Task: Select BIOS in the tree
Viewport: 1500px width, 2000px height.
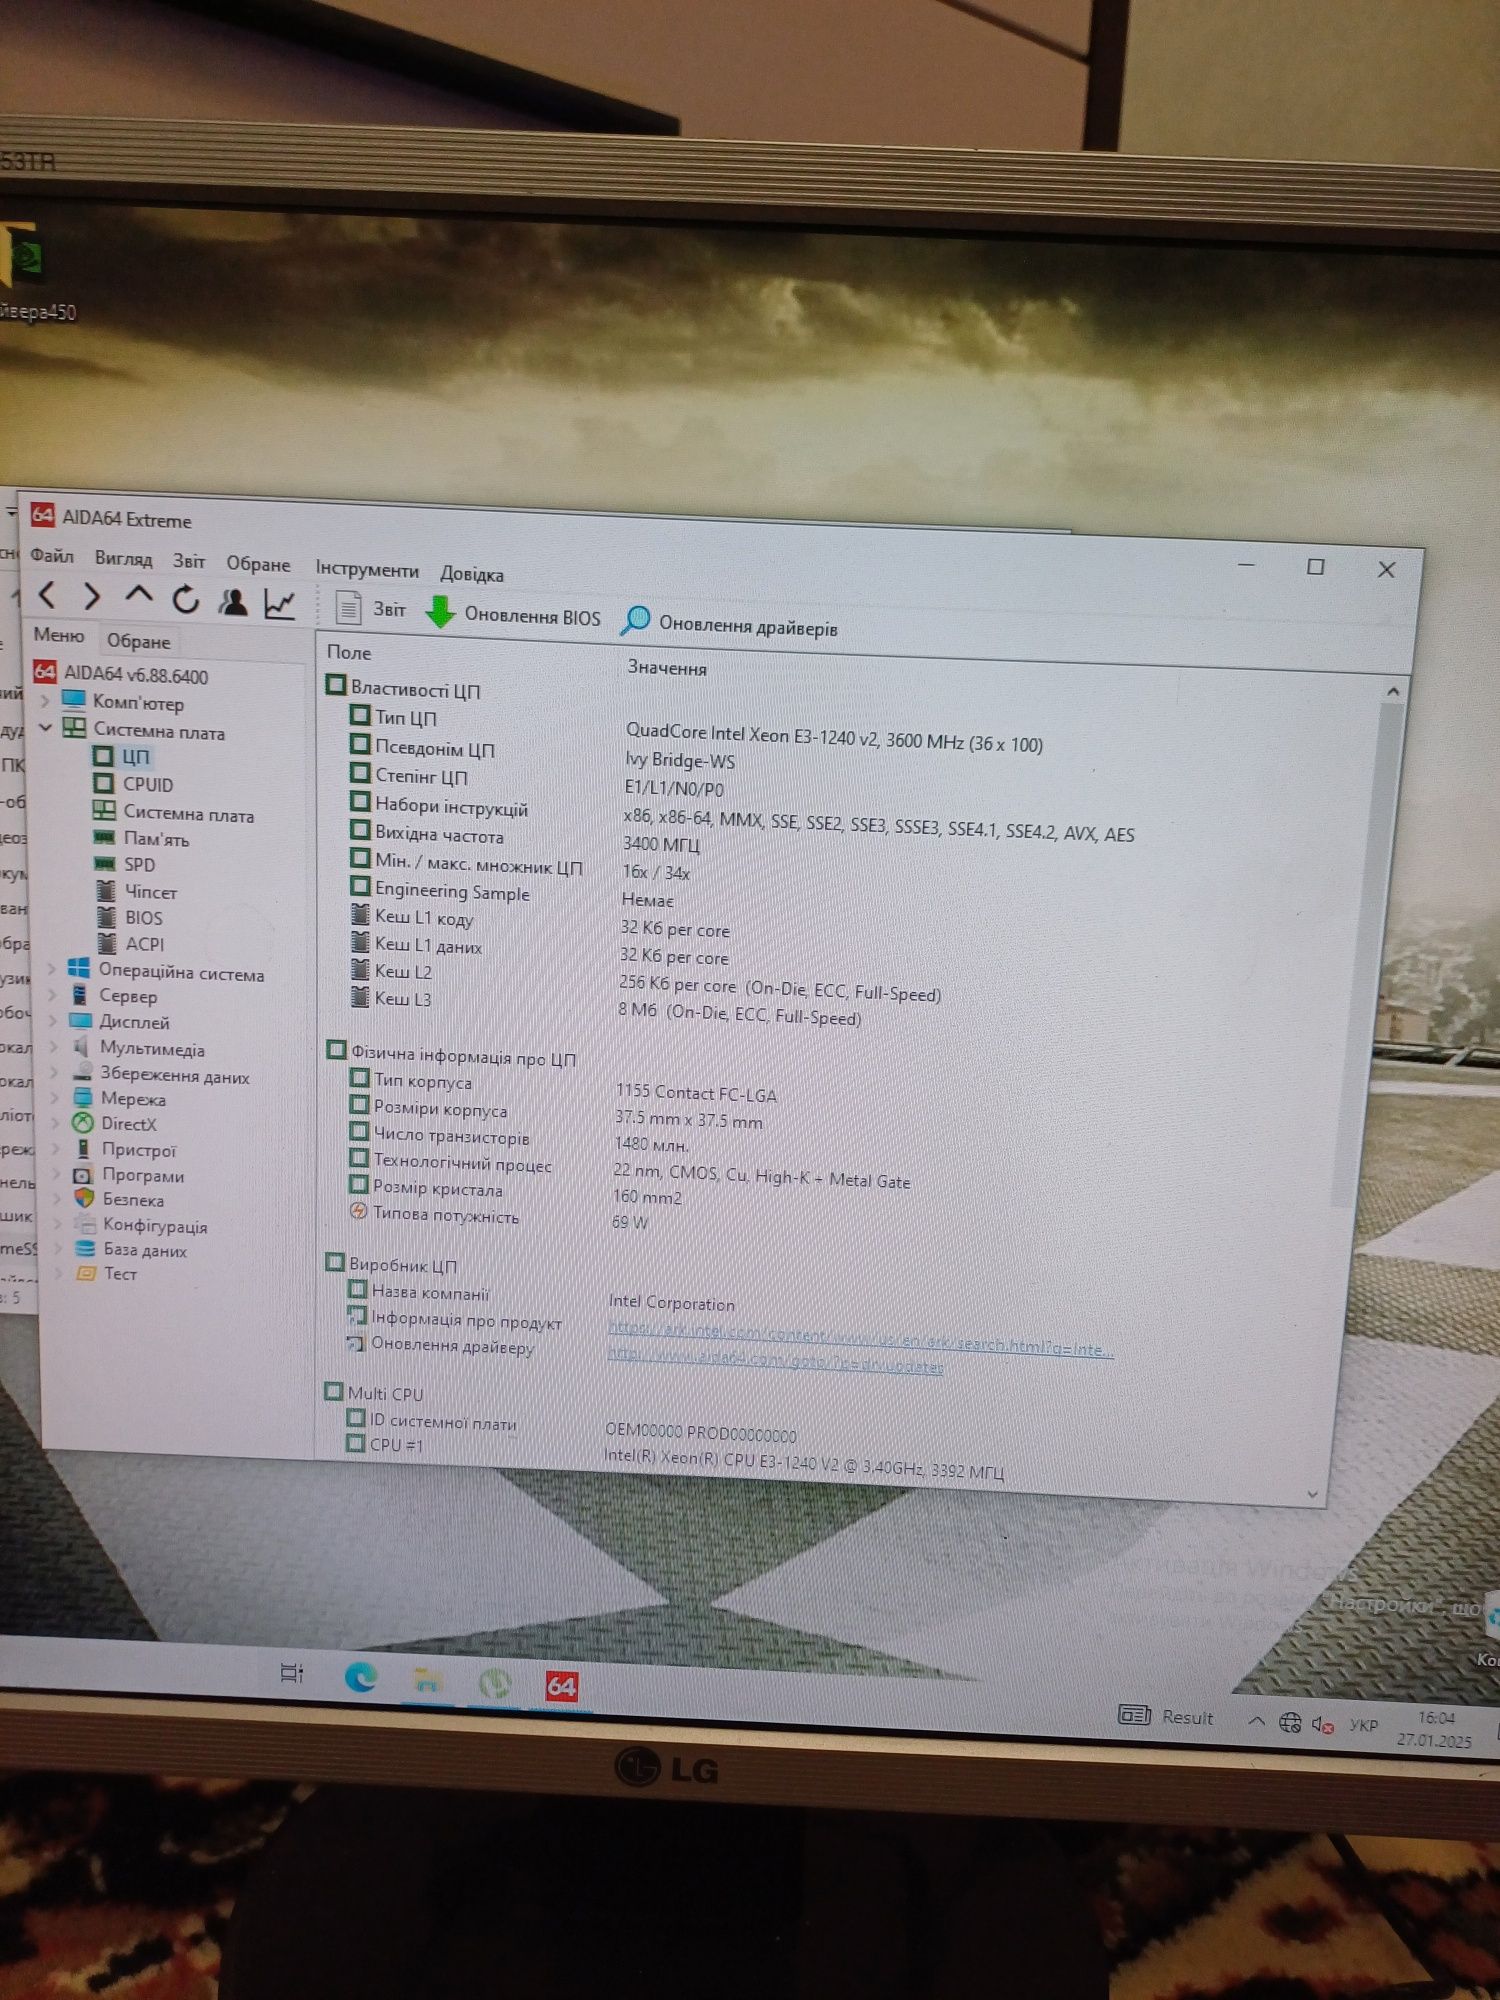Action: click(130, 917)
